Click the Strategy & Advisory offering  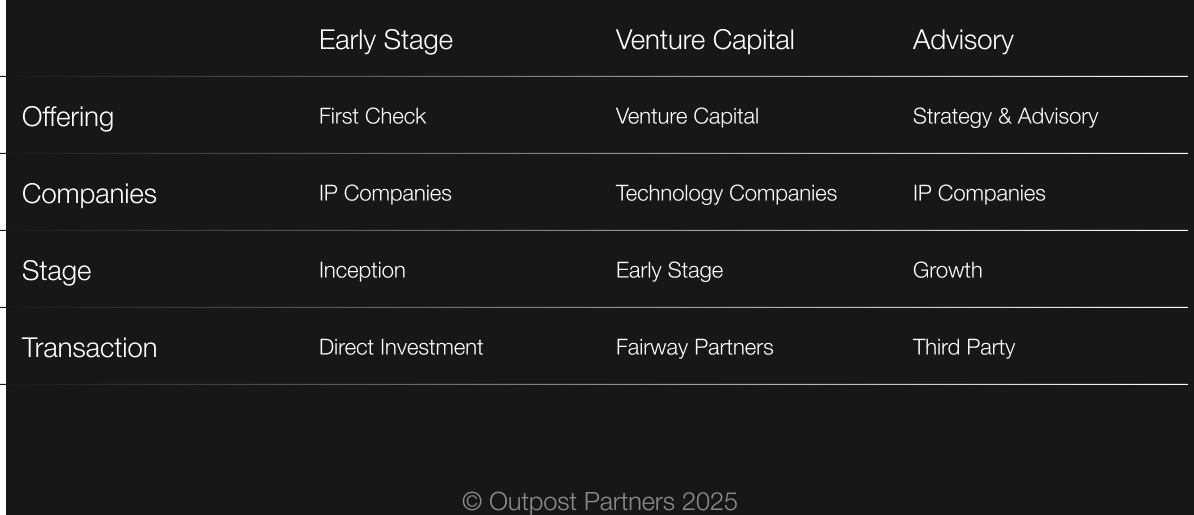[x=1005, y=117]
